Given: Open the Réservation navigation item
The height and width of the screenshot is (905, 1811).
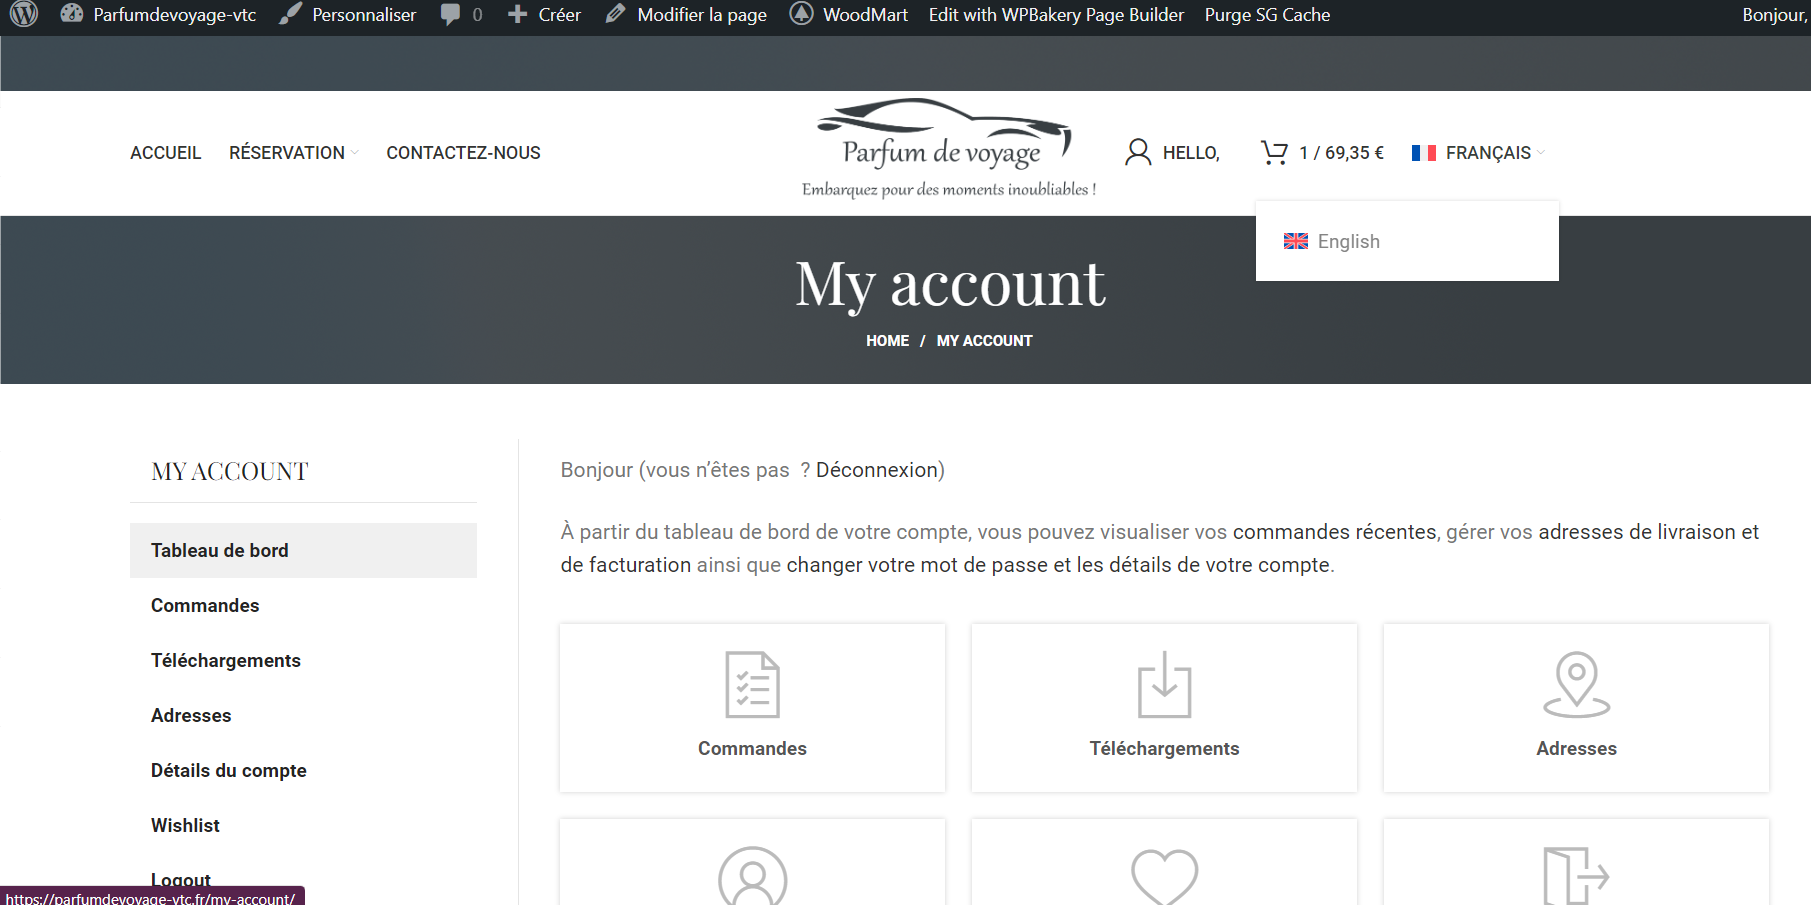Looking at the screenshot, I should coord(287,153).
